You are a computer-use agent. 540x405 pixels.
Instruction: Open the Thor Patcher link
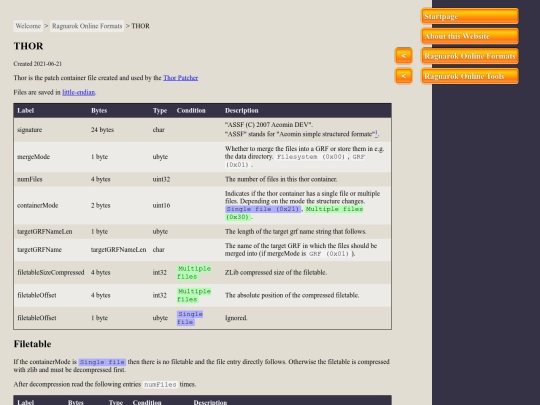[x=180, y=78]
